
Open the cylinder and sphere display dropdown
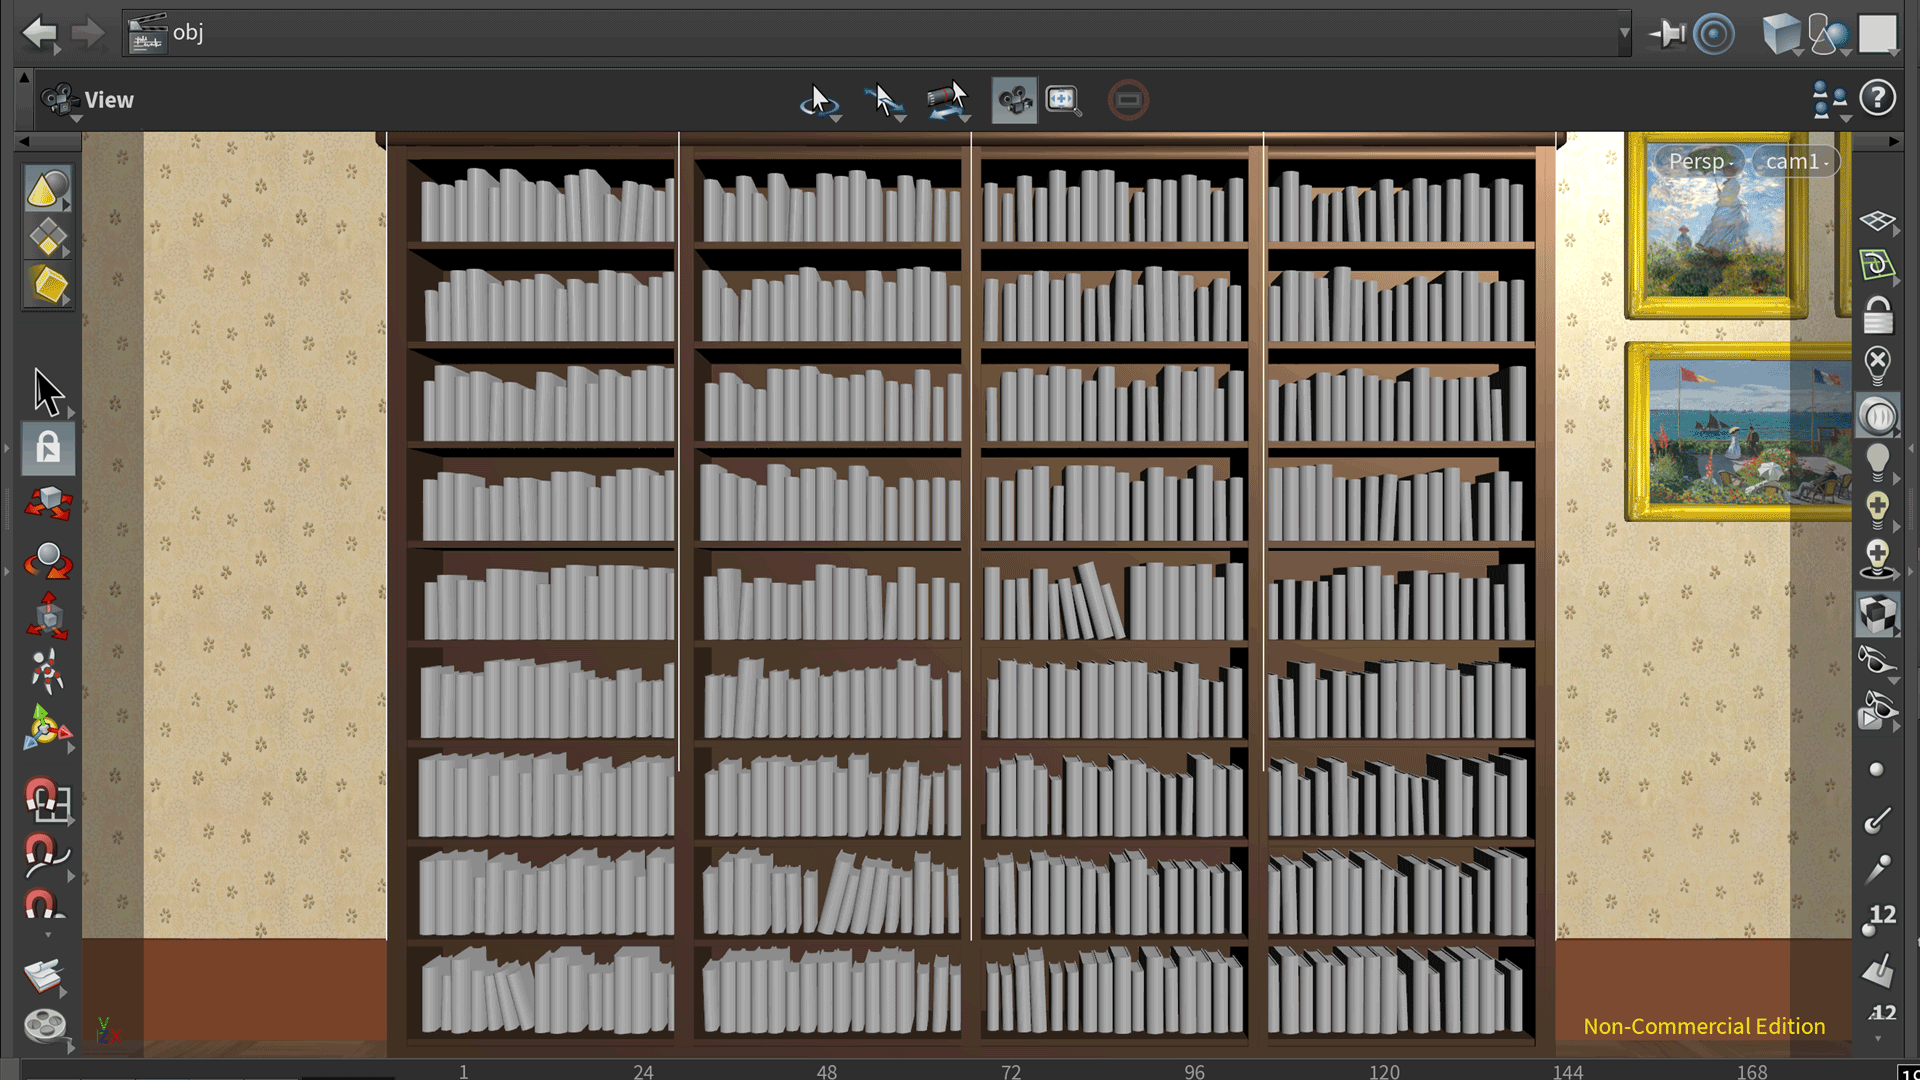(x=1829, y=34)
